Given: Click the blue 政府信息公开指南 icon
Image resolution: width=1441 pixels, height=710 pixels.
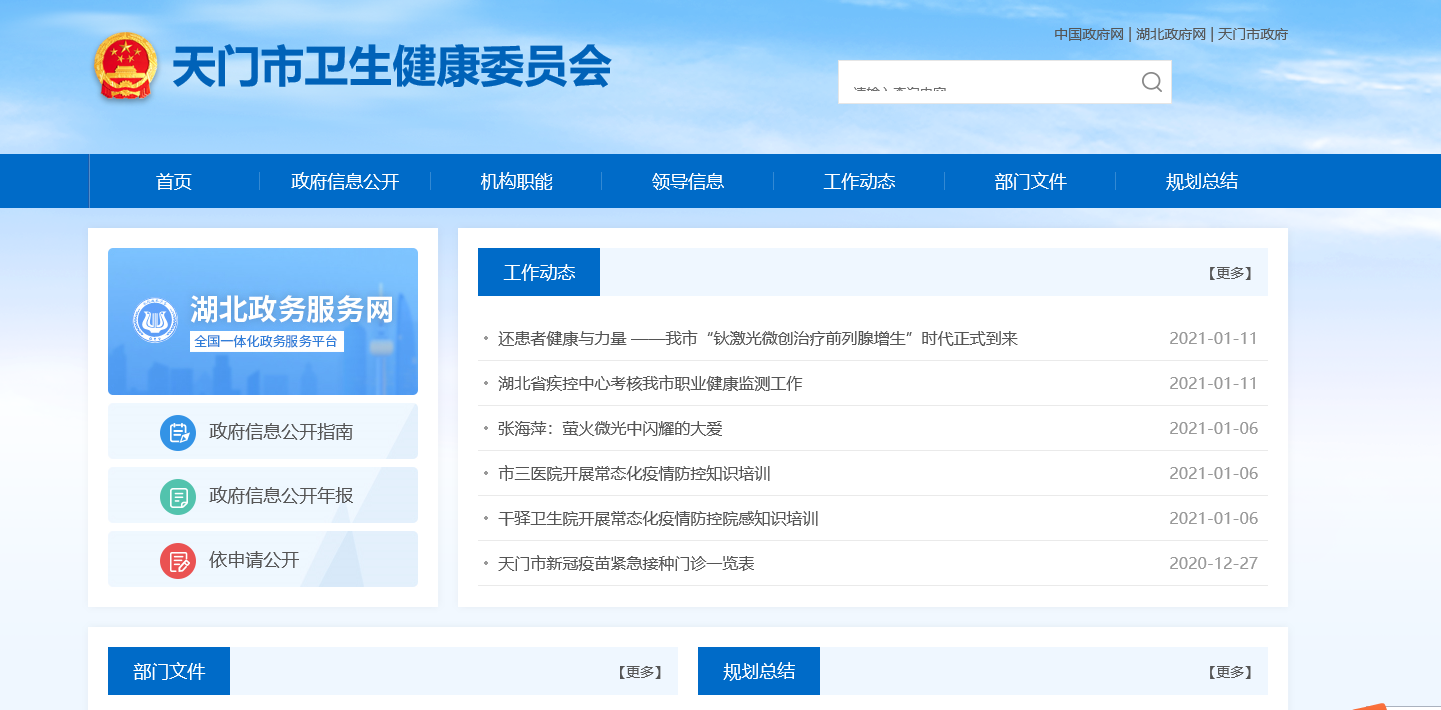Looking at the screenshot, I should [178, 432].
